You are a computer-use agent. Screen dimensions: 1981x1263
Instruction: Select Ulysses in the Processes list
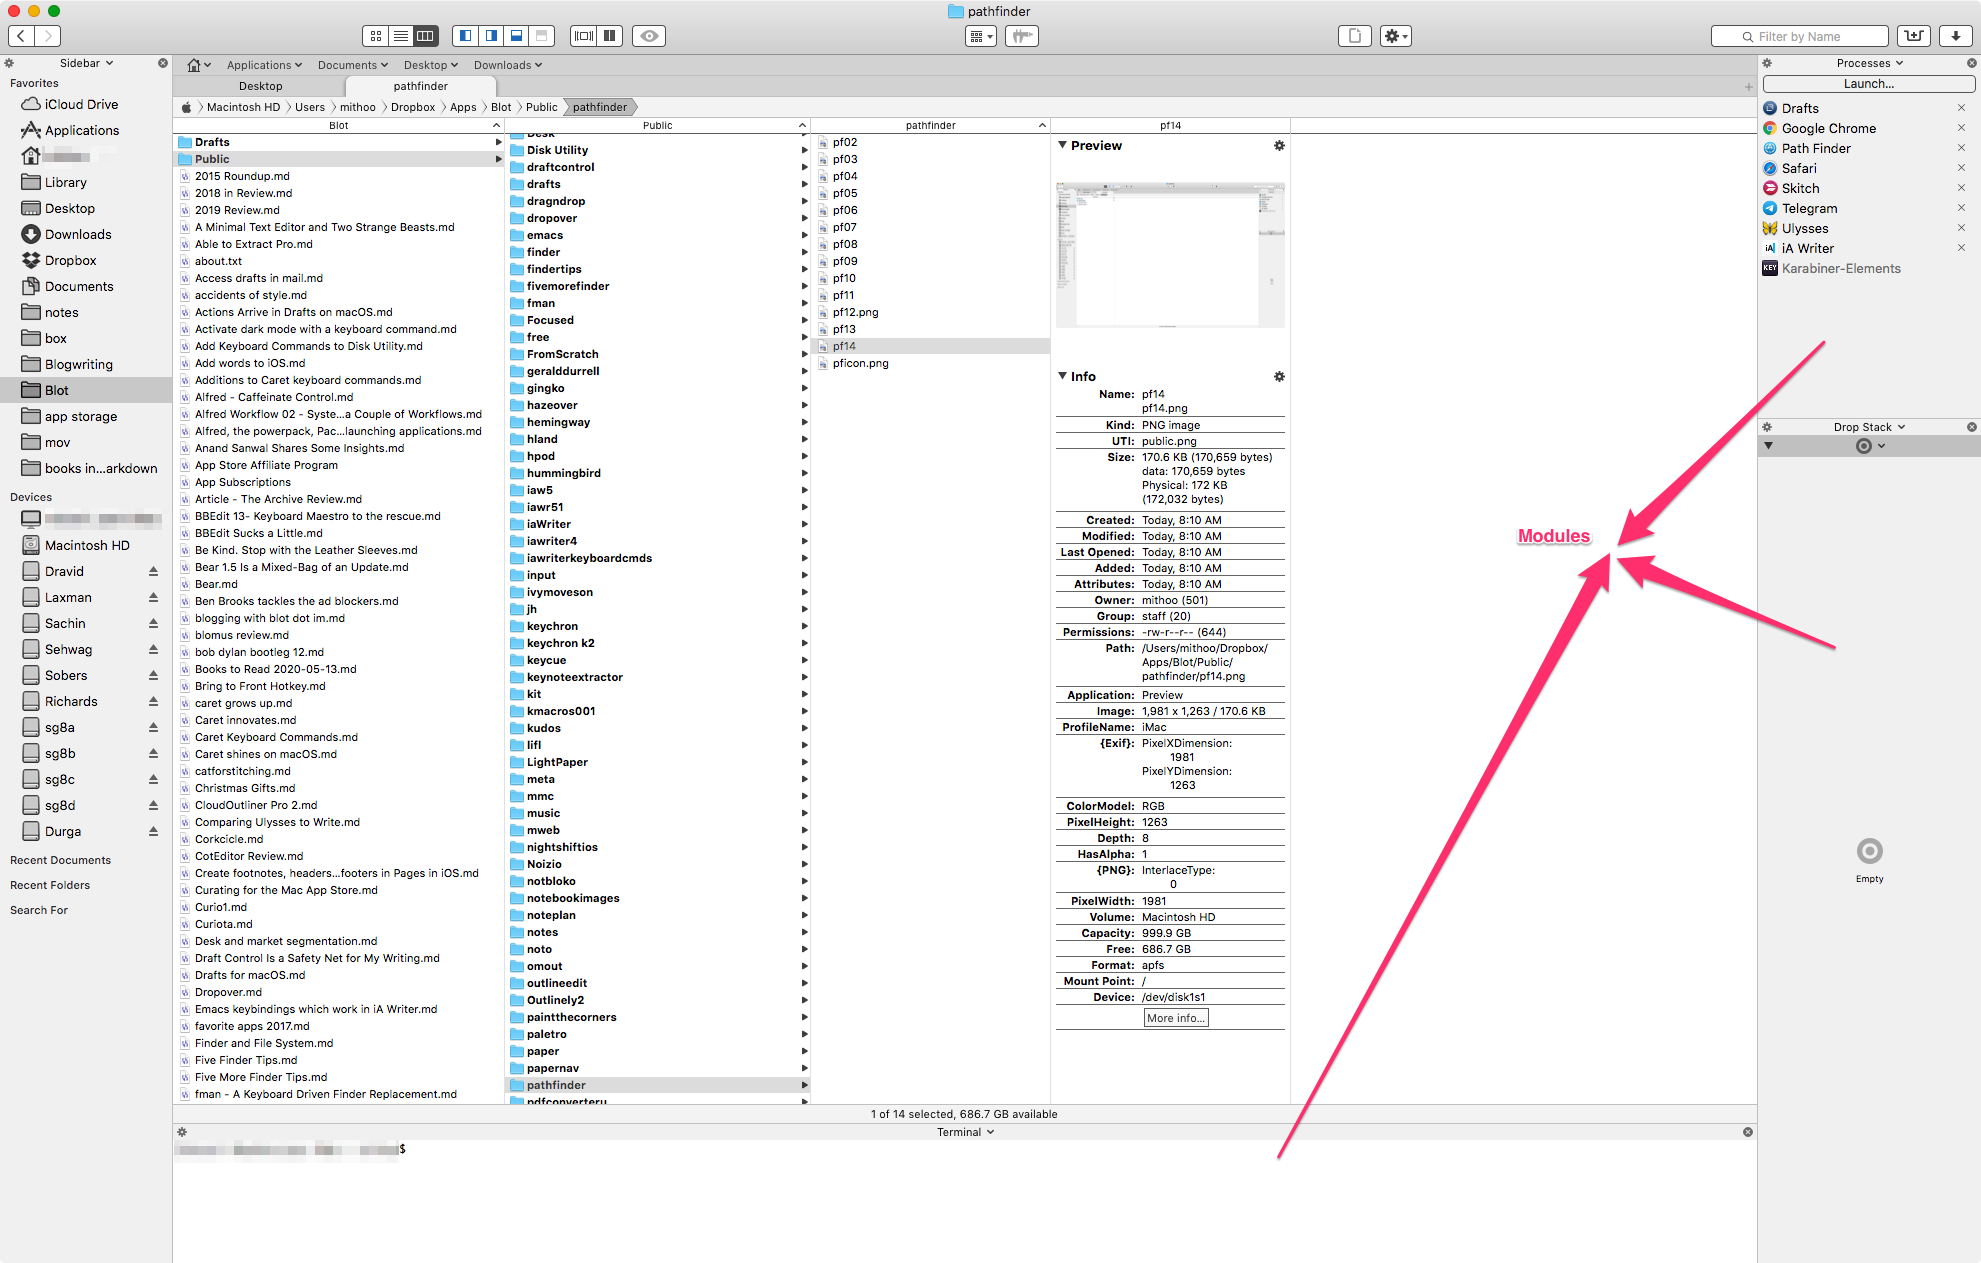tap(1804, 228)
